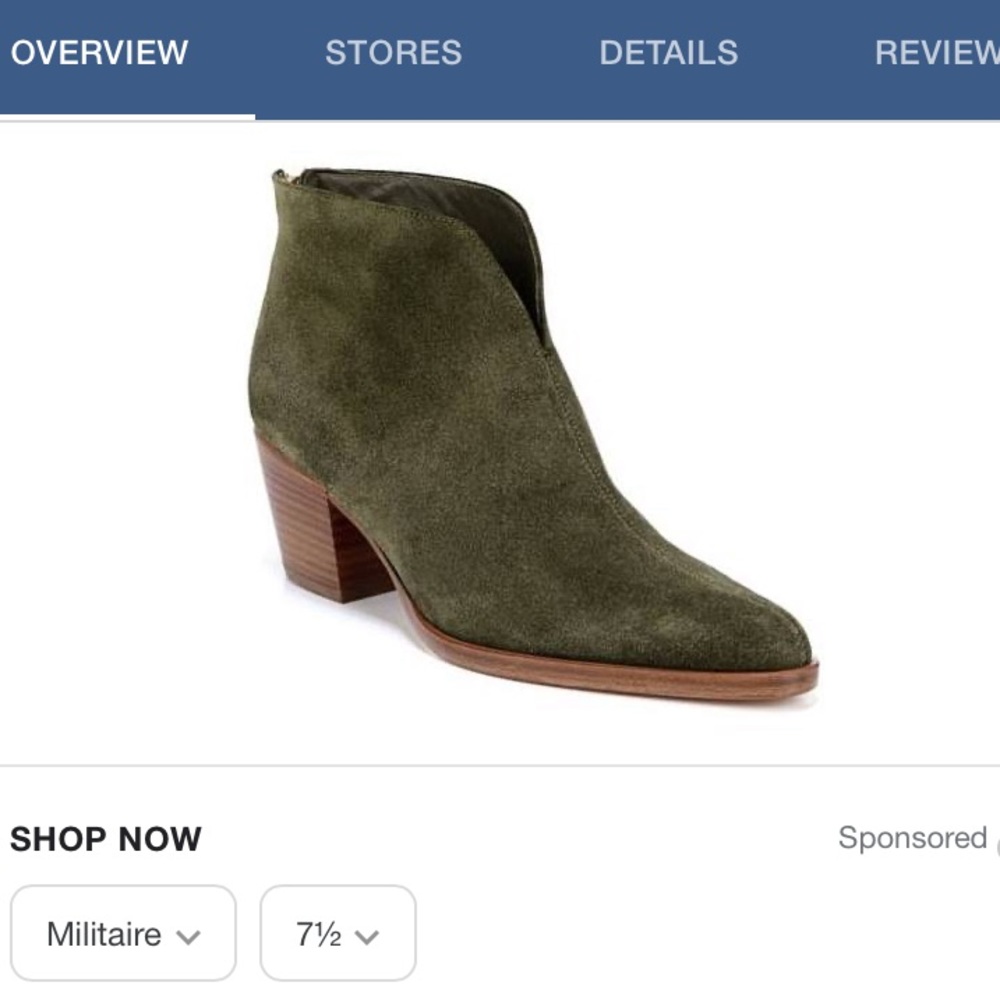The width and height of the screenshot is (1000, 1000).
Task: Choose a different color via Militaire selector
Action: coord(125,933)
